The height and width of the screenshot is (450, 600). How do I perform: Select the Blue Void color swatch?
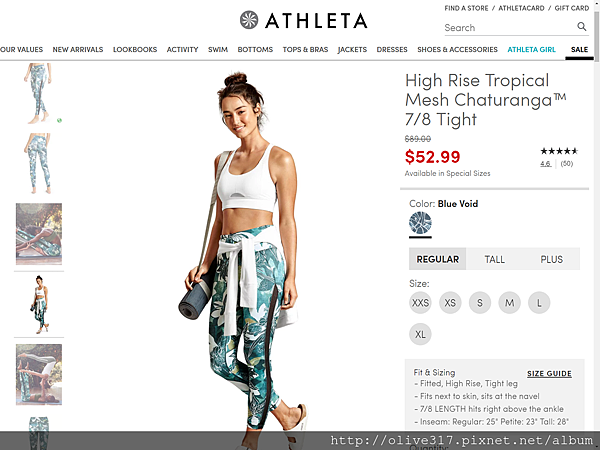[x=420, y=223]
